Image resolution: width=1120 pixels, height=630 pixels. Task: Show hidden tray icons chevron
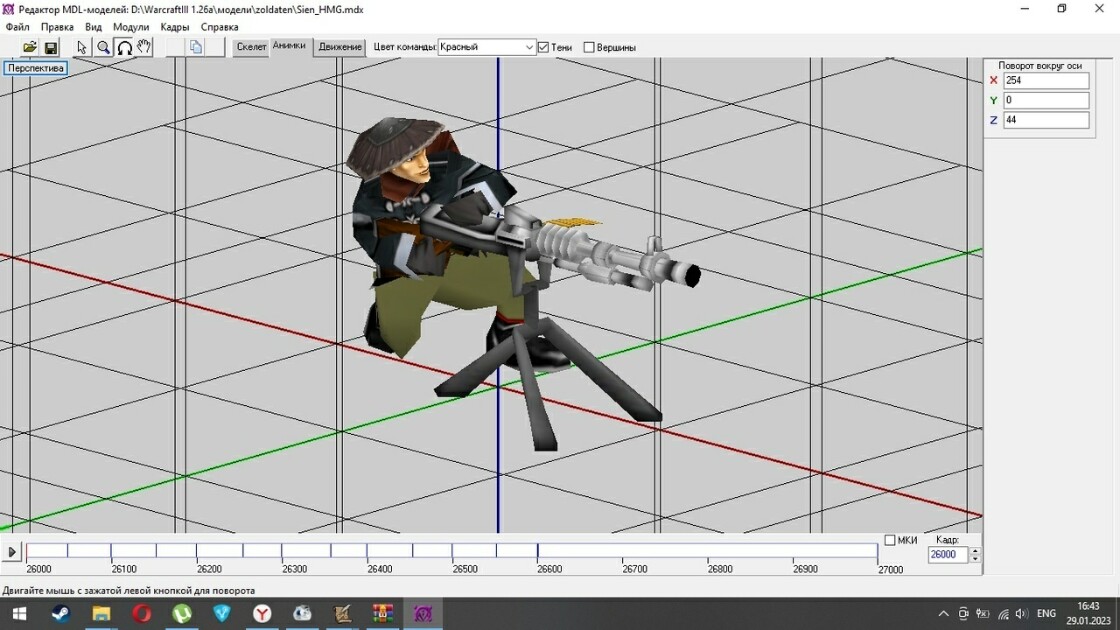[944, 614]
